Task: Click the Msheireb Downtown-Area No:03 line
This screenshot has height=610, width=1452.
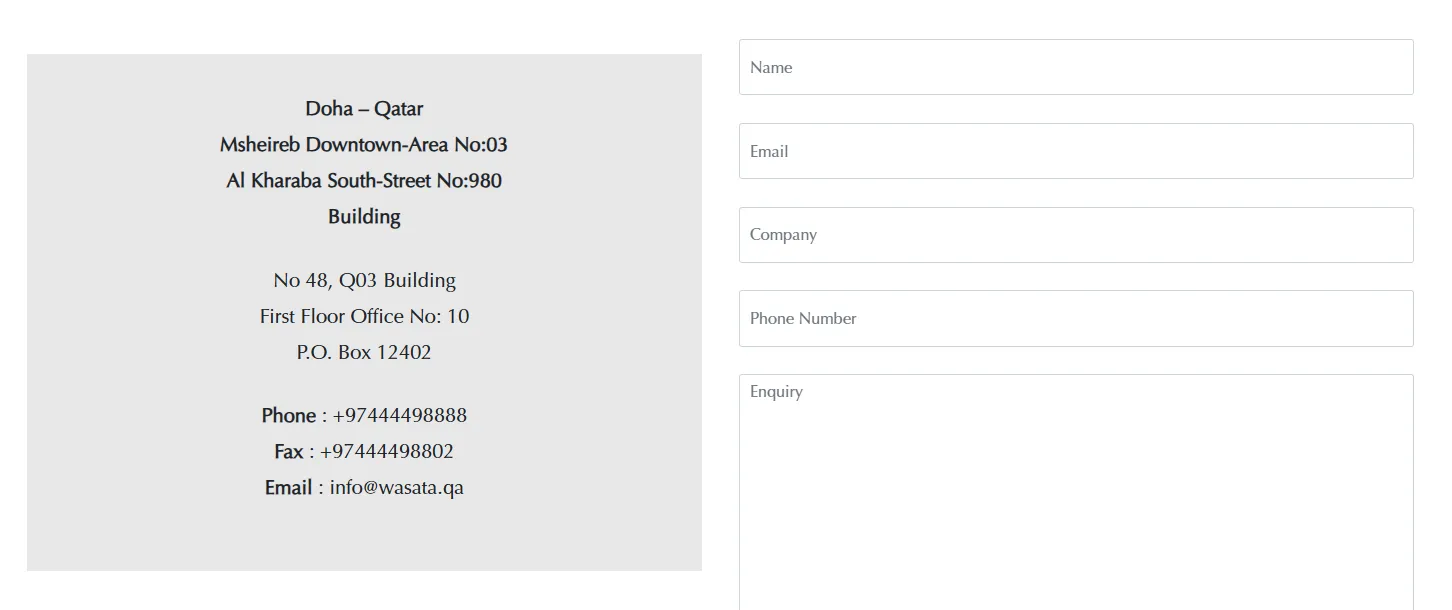Action: (x=364, y=145)
